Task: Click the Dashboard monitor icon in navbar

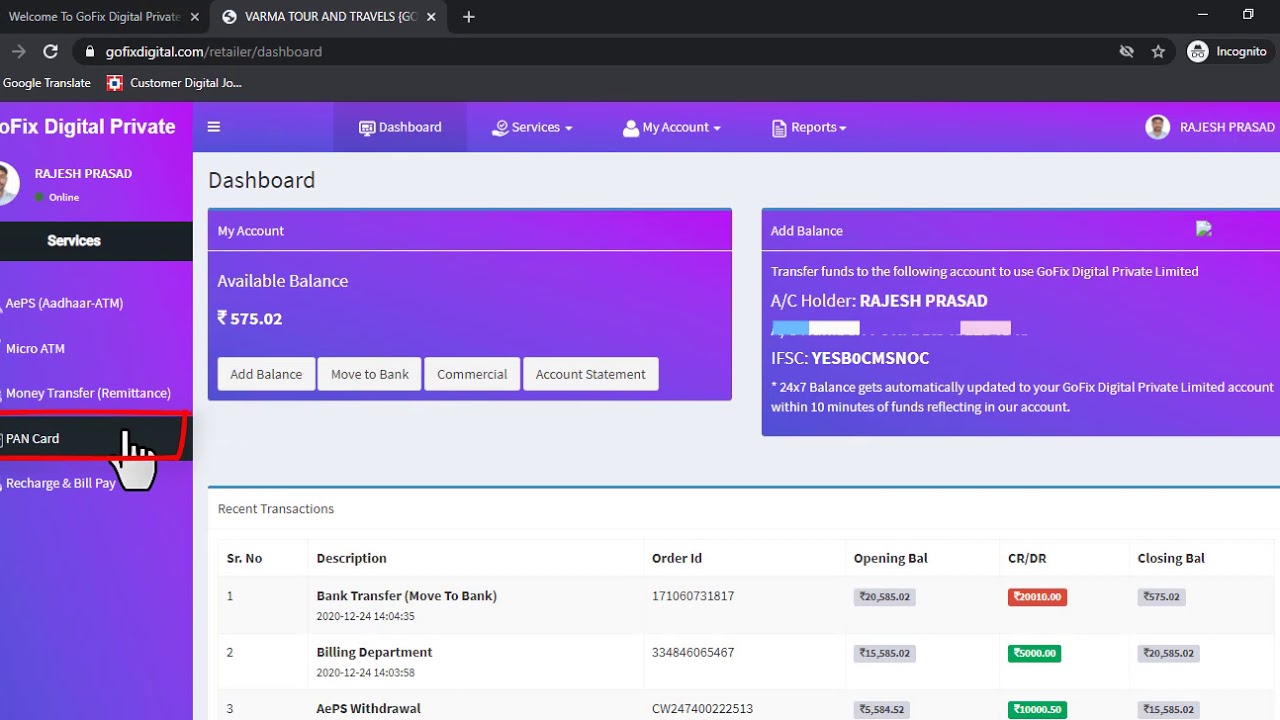Action: click(367, 128)
